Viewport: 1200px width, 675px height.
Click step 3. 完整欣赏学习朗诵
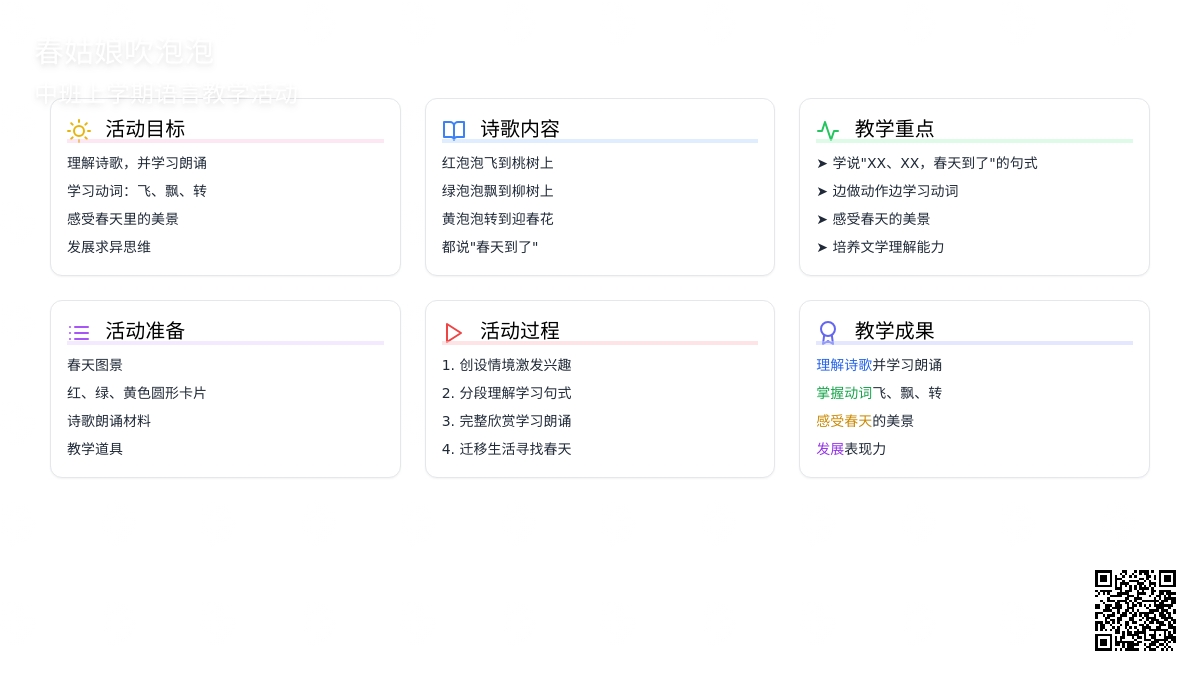point(507,421)
